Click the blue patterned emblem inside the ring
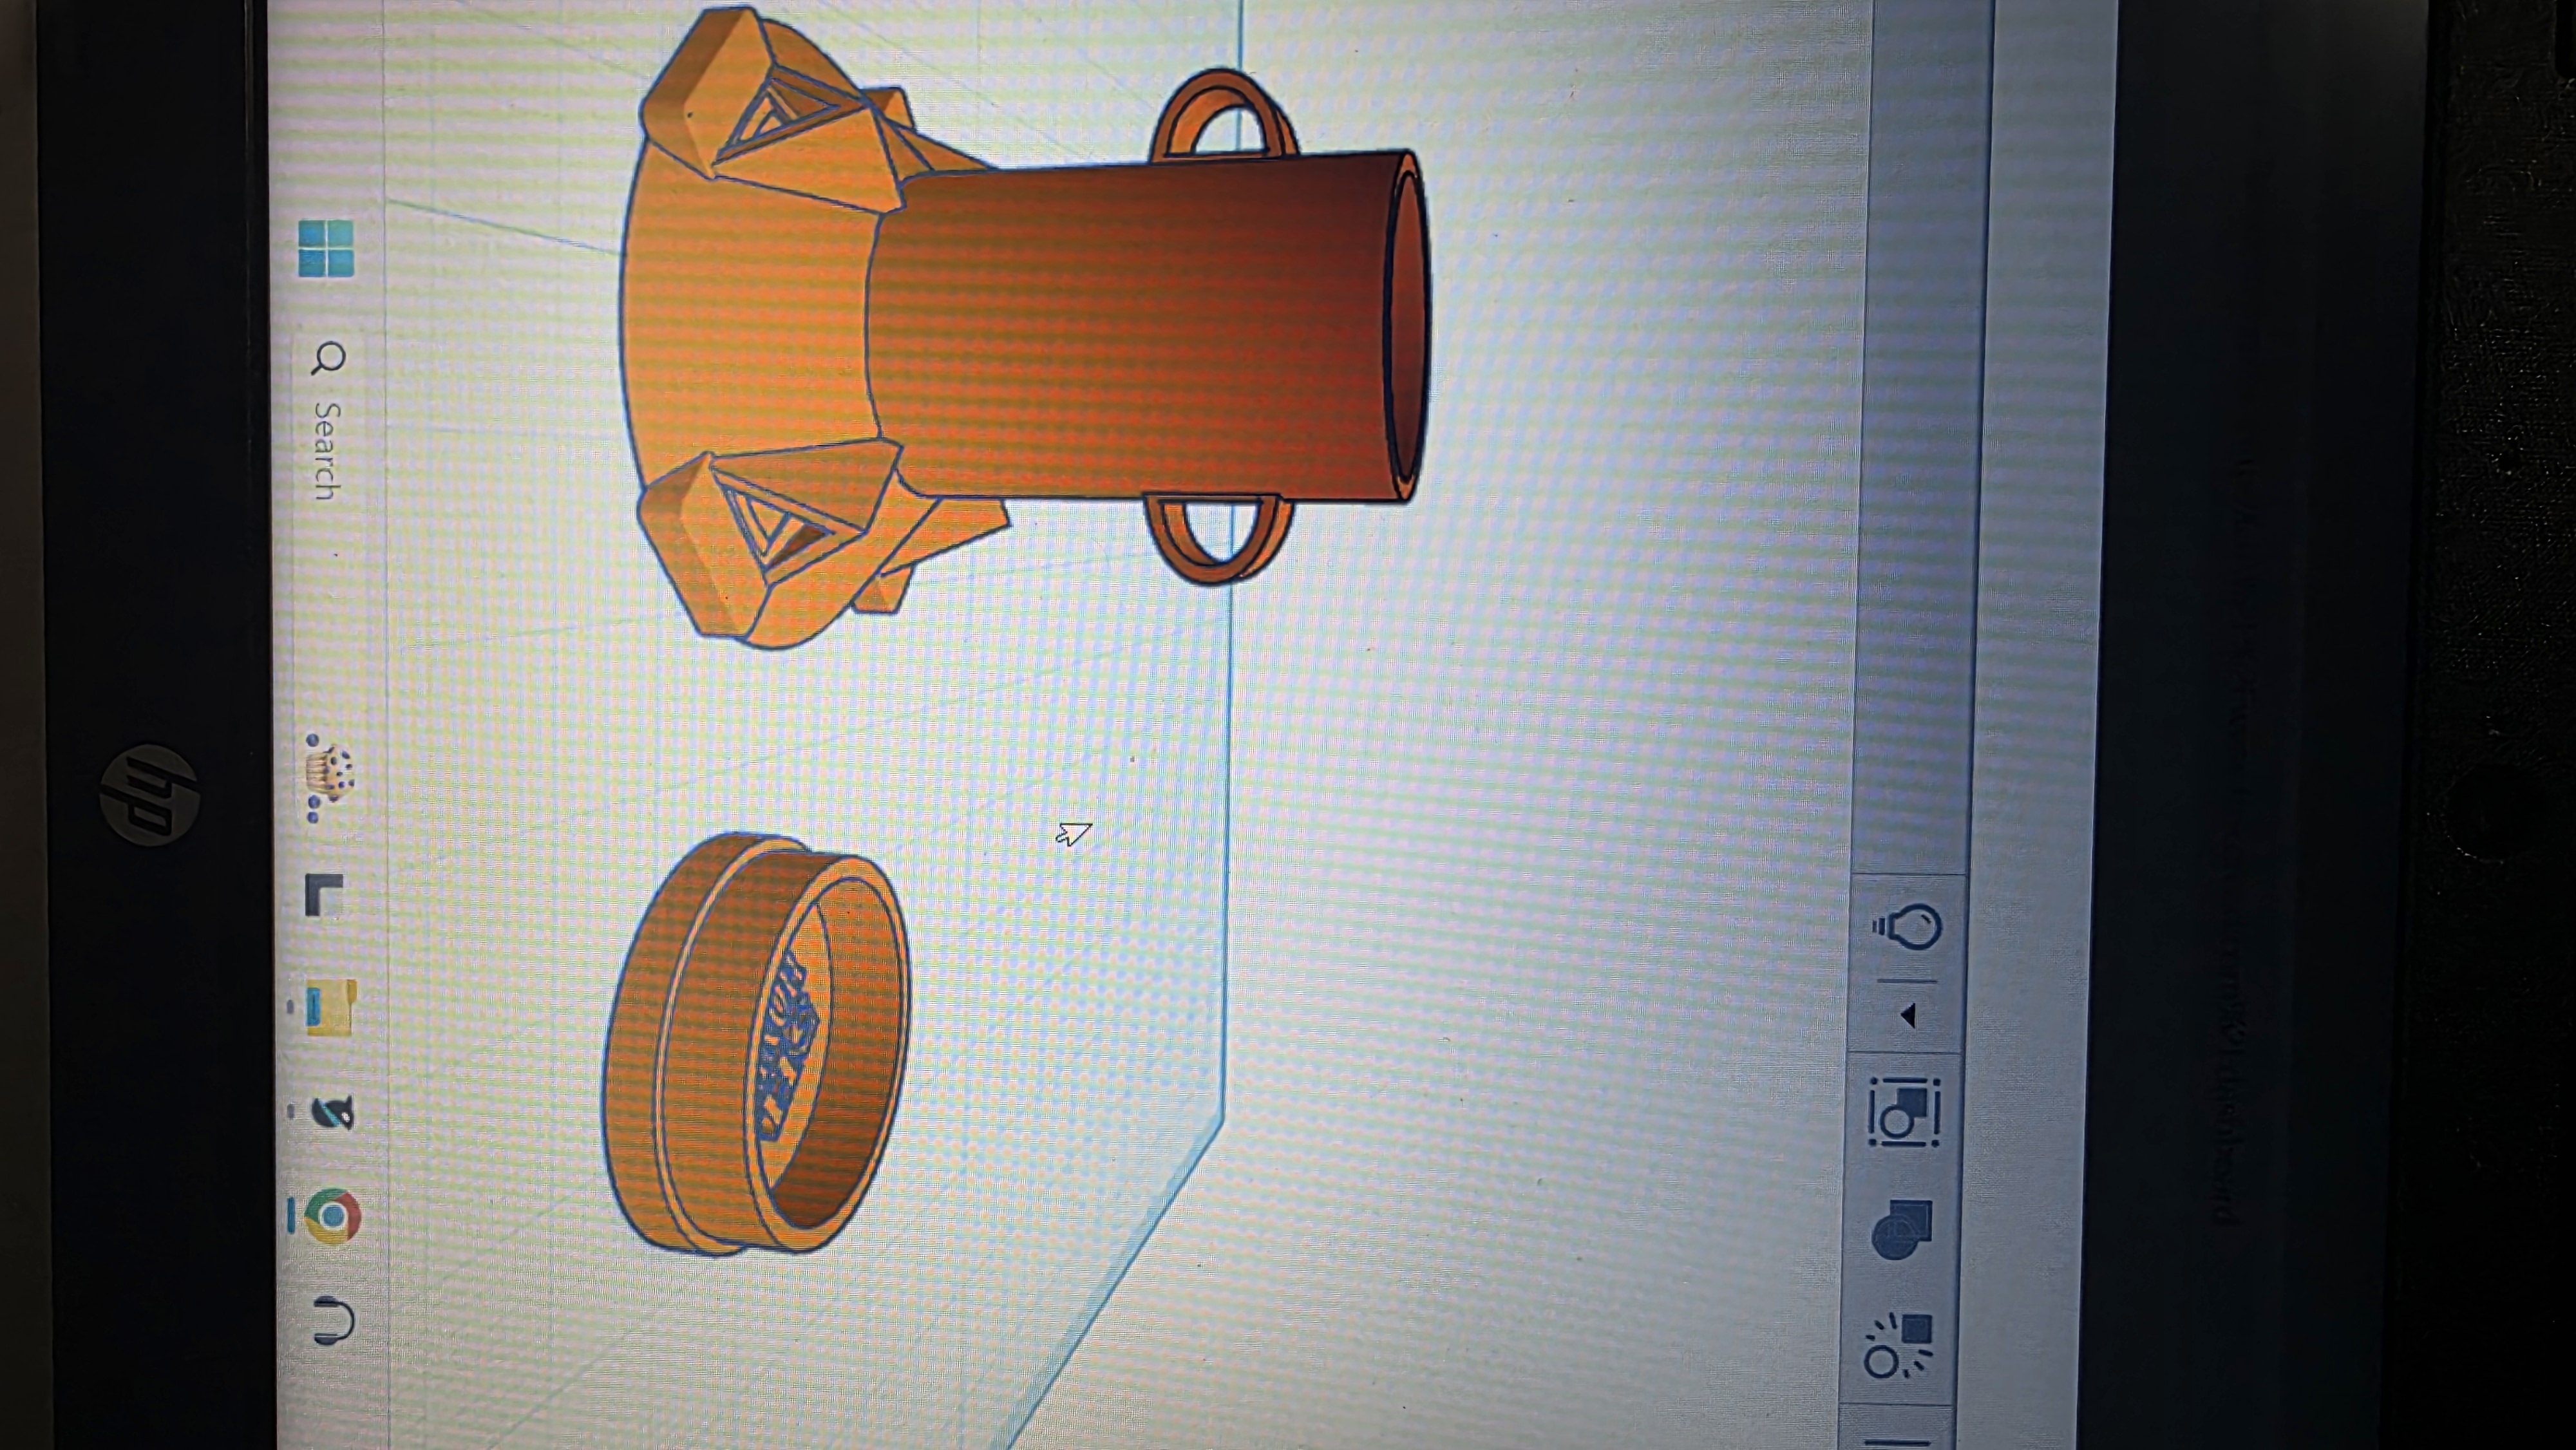This screenshot has height=1450, width=2576. 790,1047
